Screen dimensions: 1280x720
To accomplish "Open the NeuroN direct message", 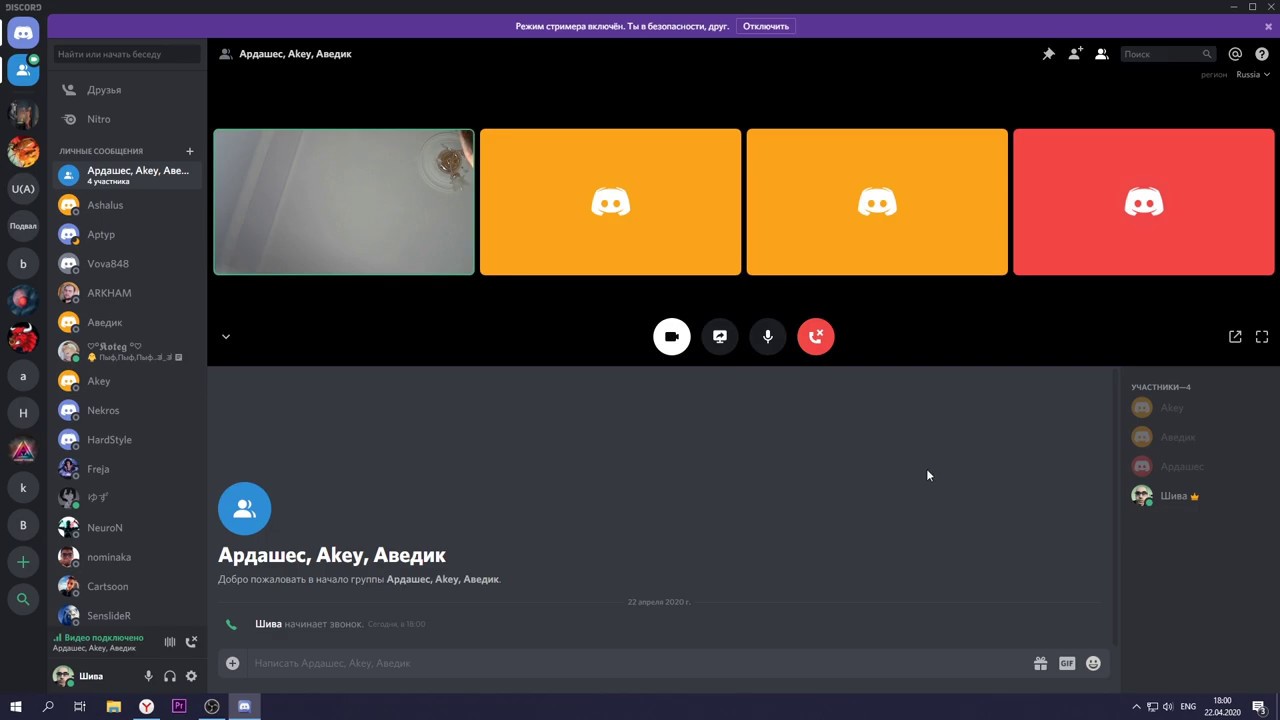I will (127, 528).
